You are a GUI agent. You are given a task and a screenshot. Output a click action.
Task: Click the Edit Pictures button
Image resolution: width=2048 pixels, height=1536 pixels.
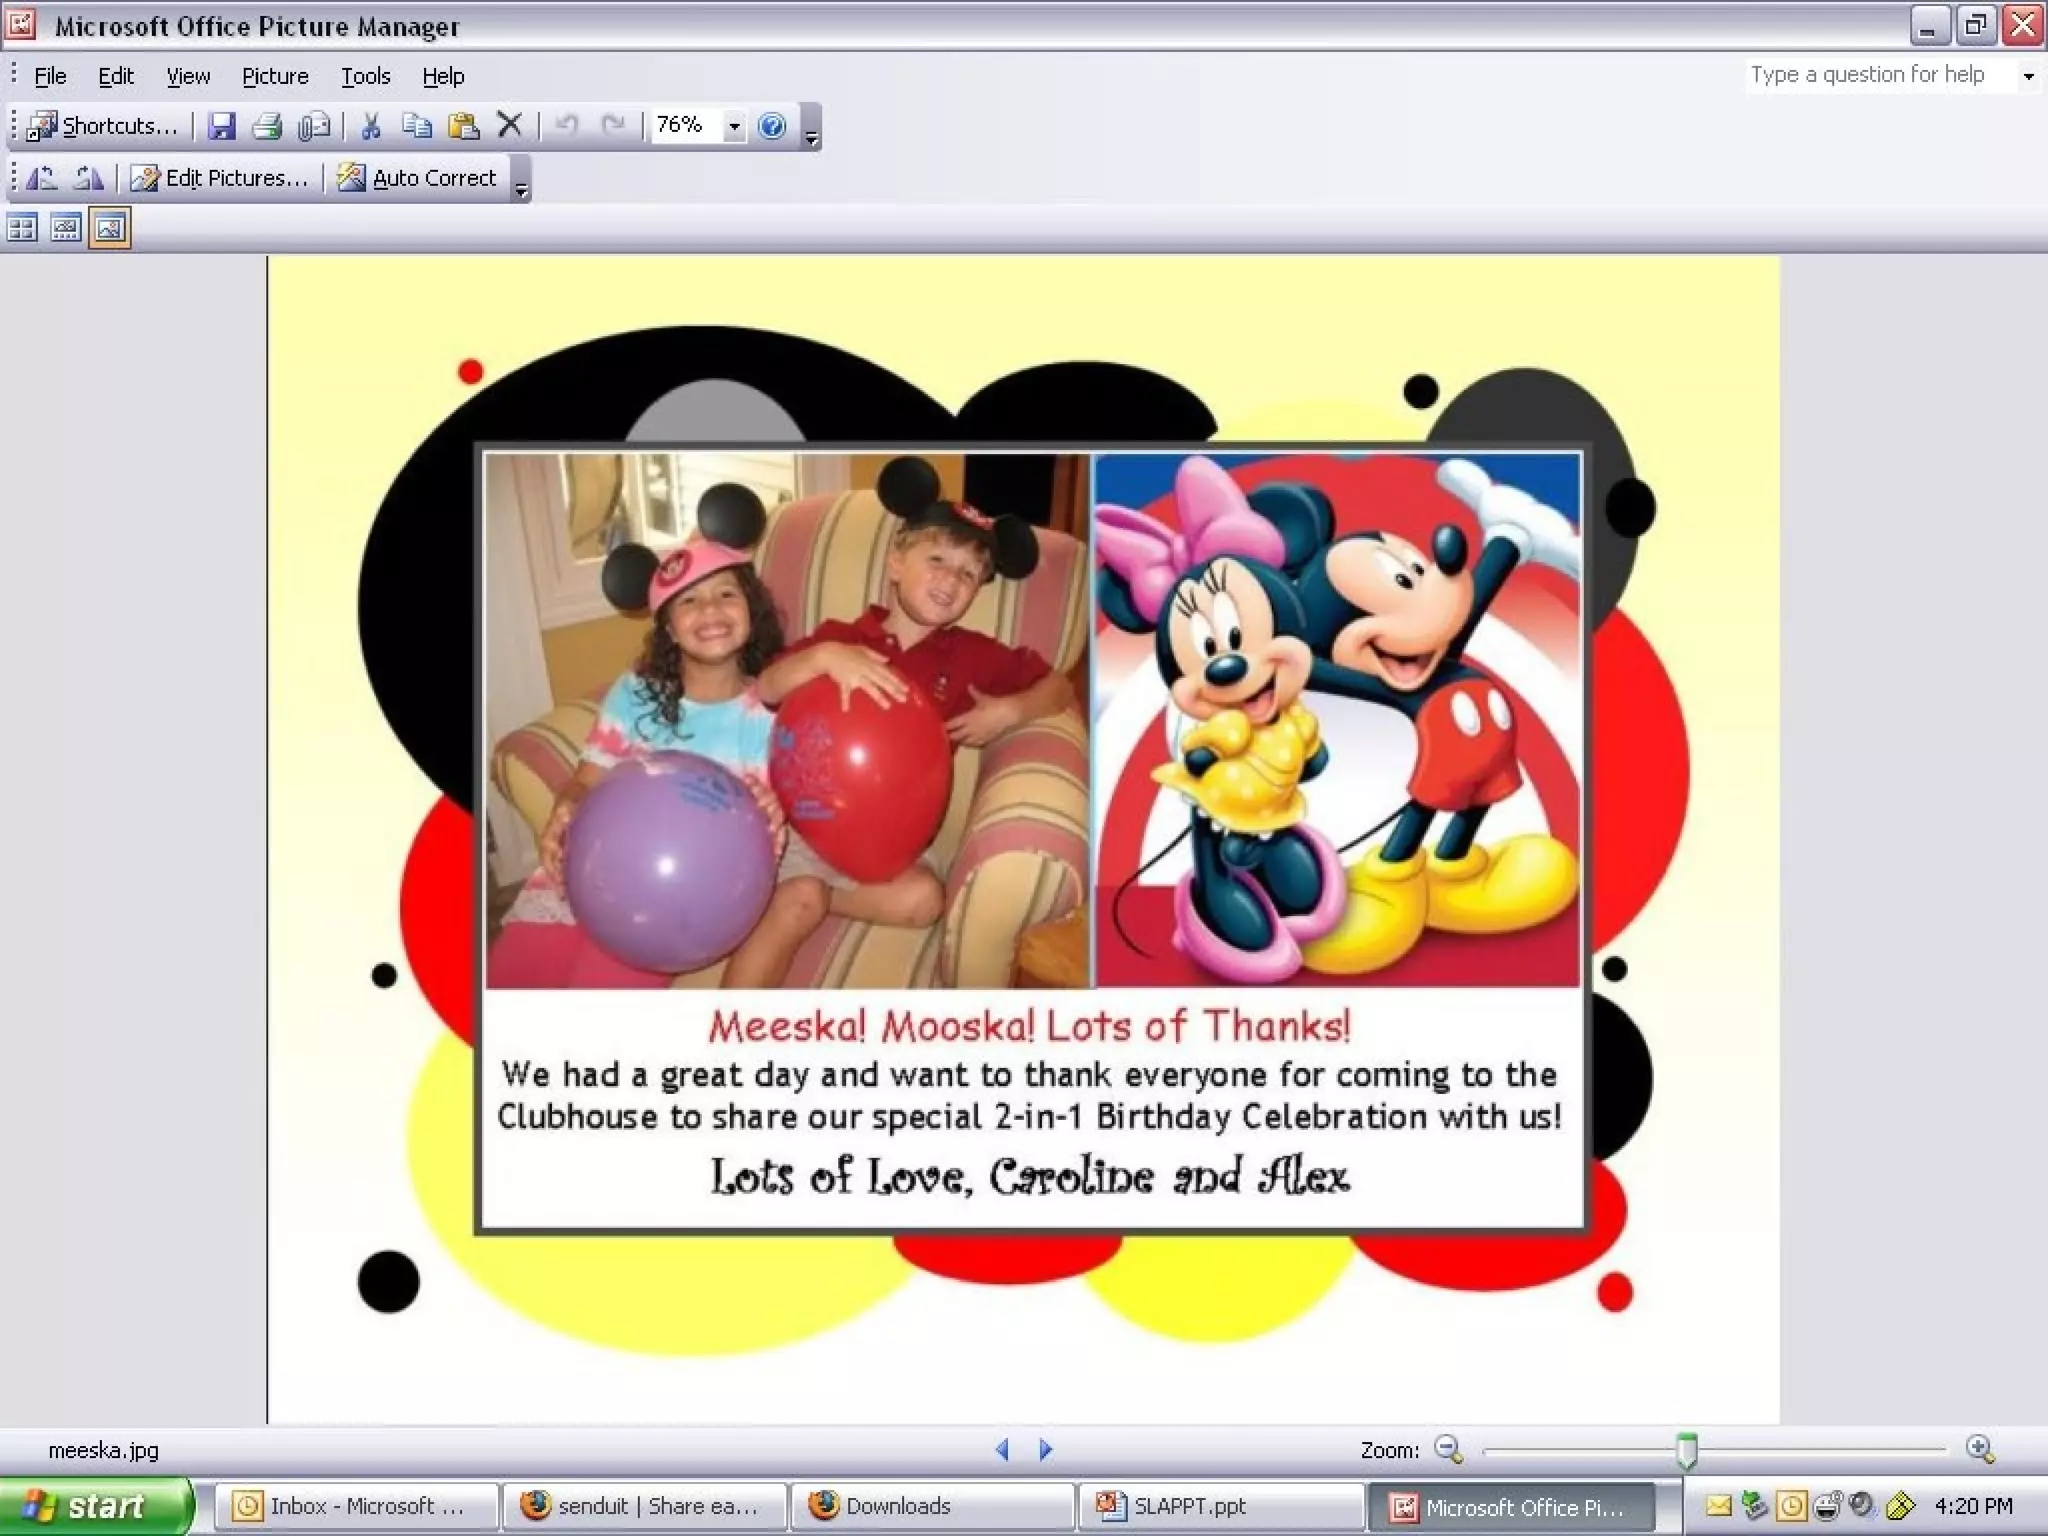click(220, 178)
